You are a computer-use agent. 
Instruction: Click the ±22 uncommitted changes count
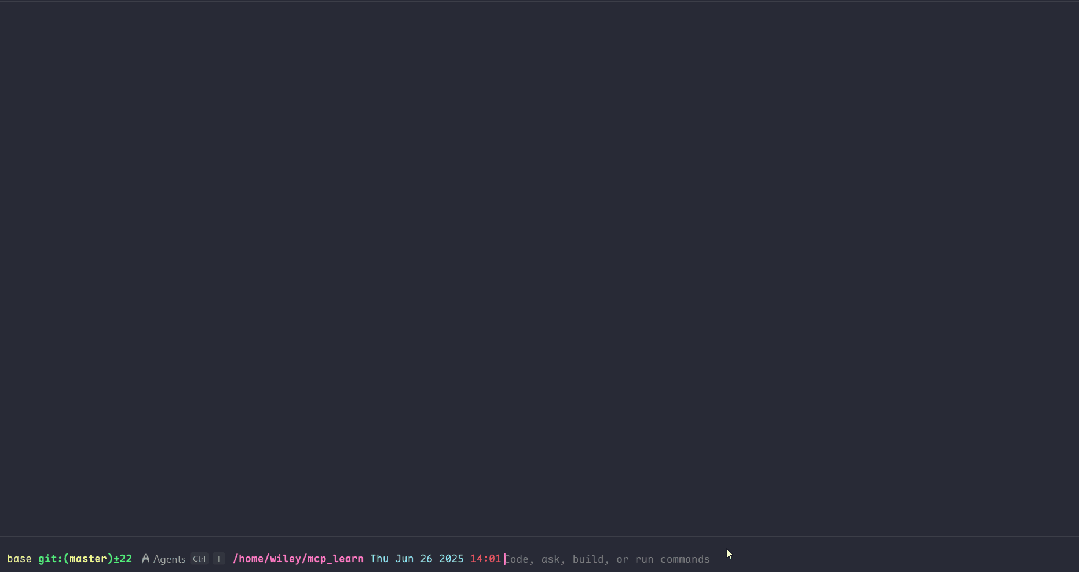pyautogui.click(x=122, y=559)
